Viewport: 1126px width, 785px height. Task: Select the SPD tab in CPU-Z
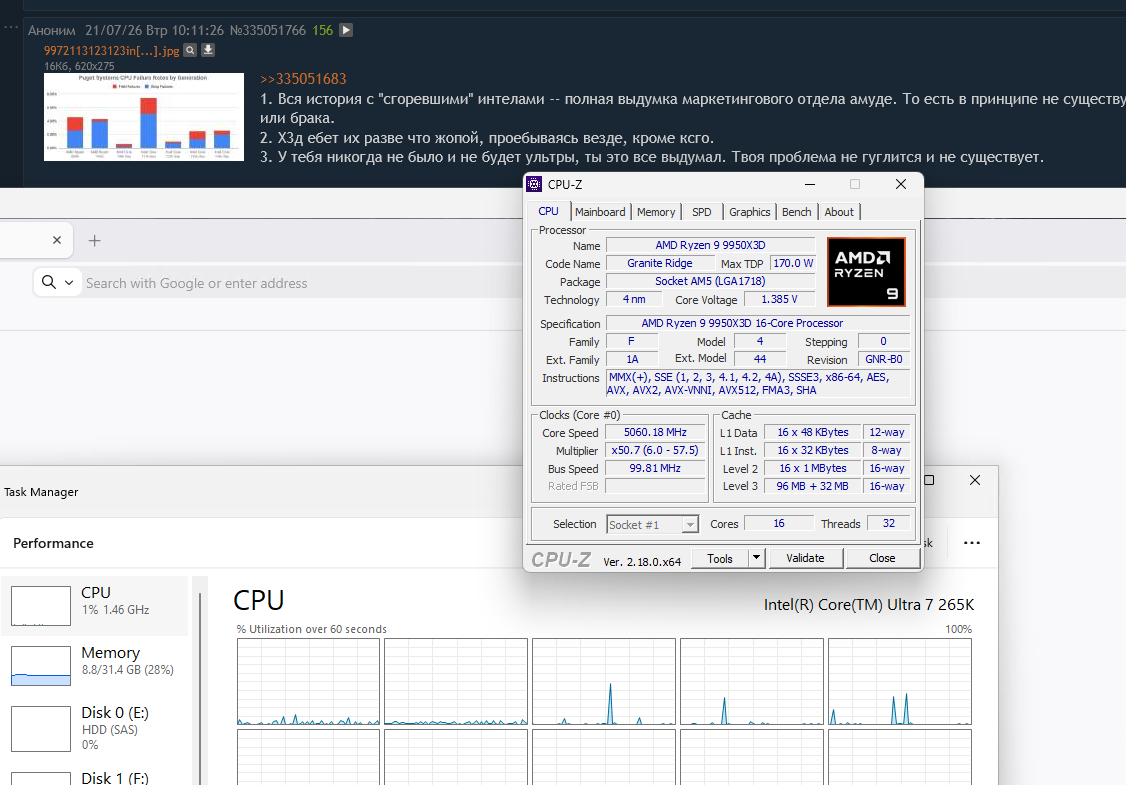702,212
